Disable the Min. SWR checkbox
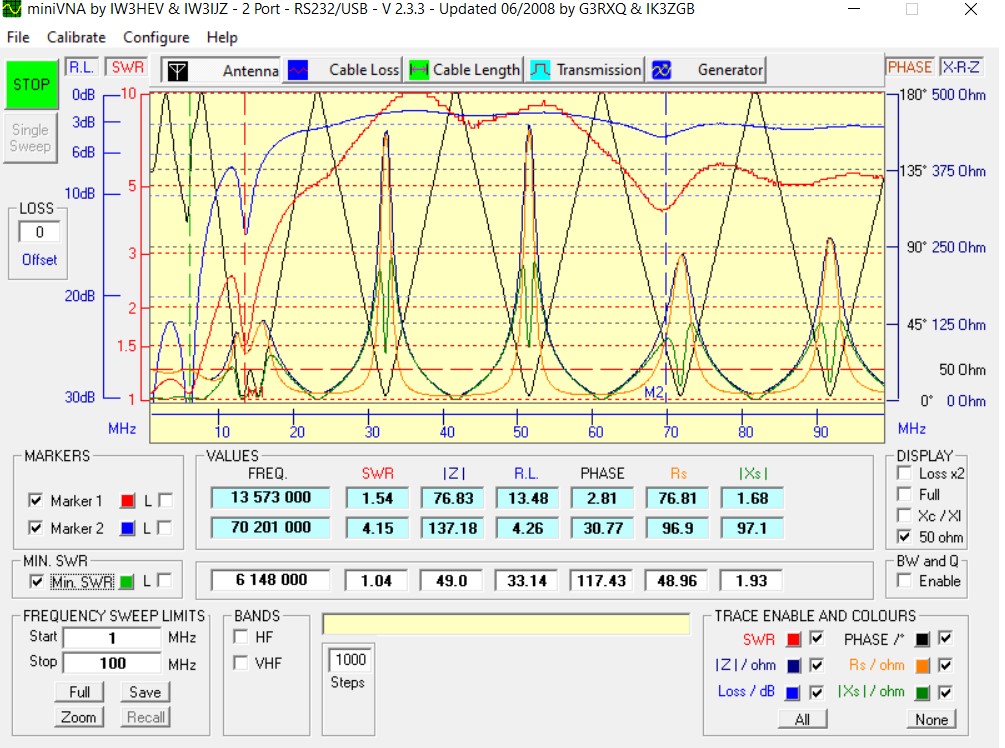The width and height of the screenshot is (1005, 748). point(36,581)
